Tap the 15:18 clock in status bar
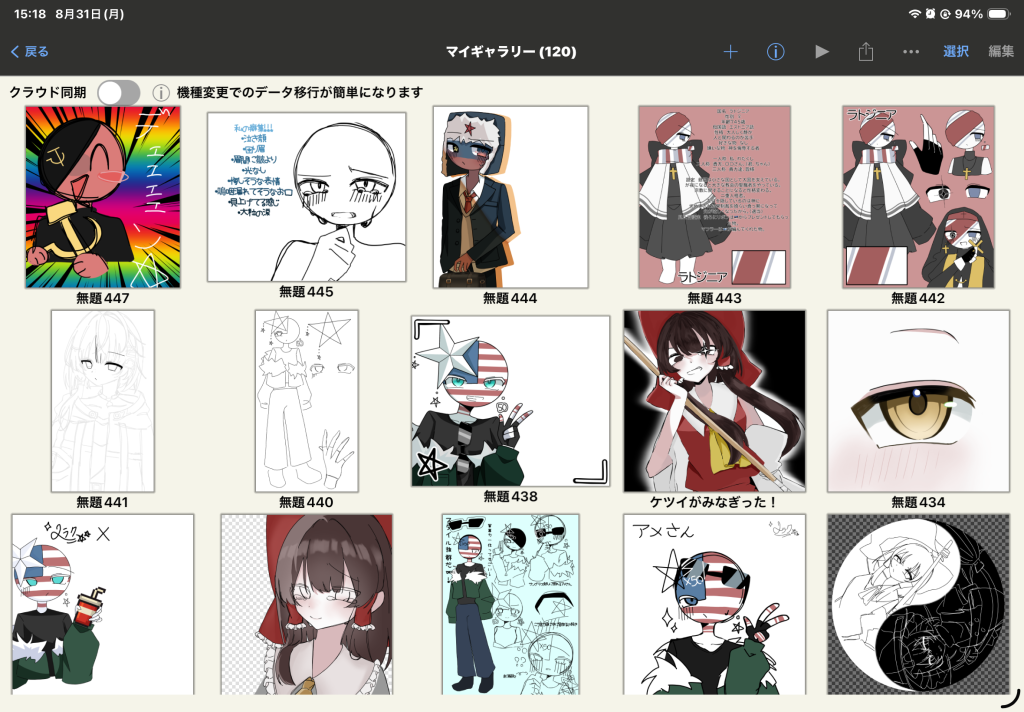 tap(30, 14)
